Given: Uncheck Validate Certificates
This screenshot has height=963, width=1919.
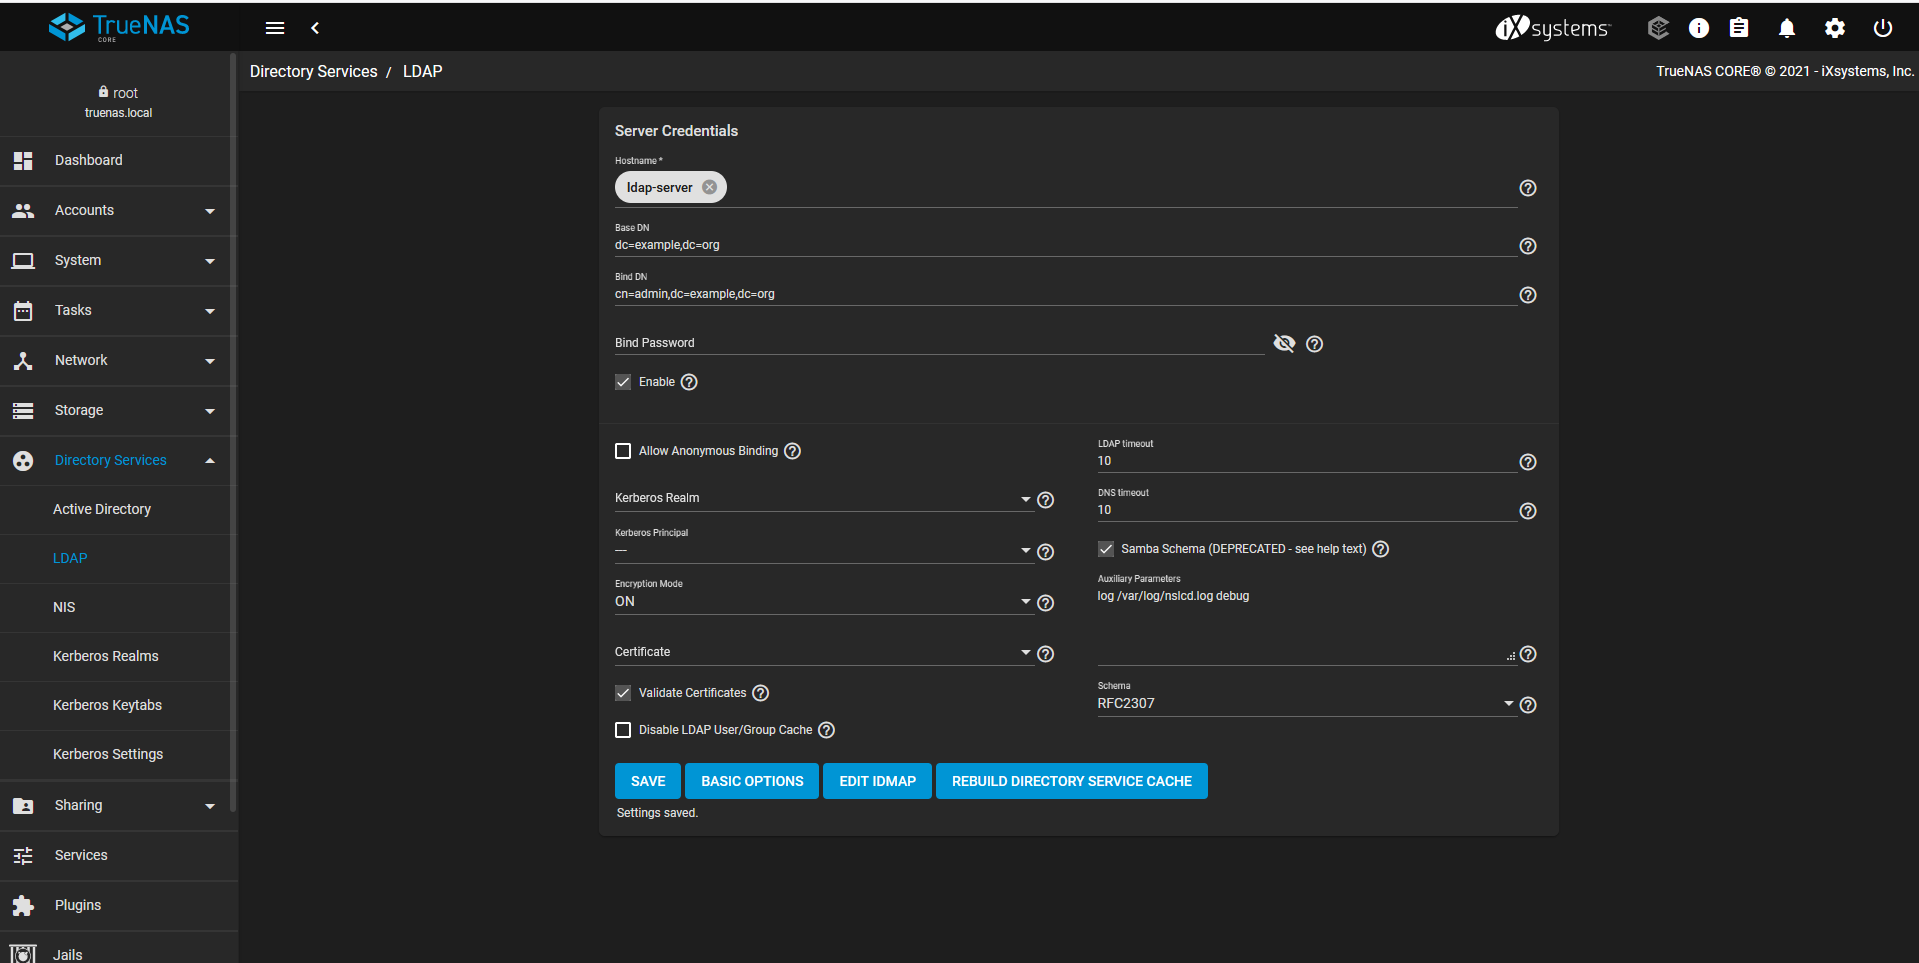Looking at the screenshot, I should click(623, 693).
